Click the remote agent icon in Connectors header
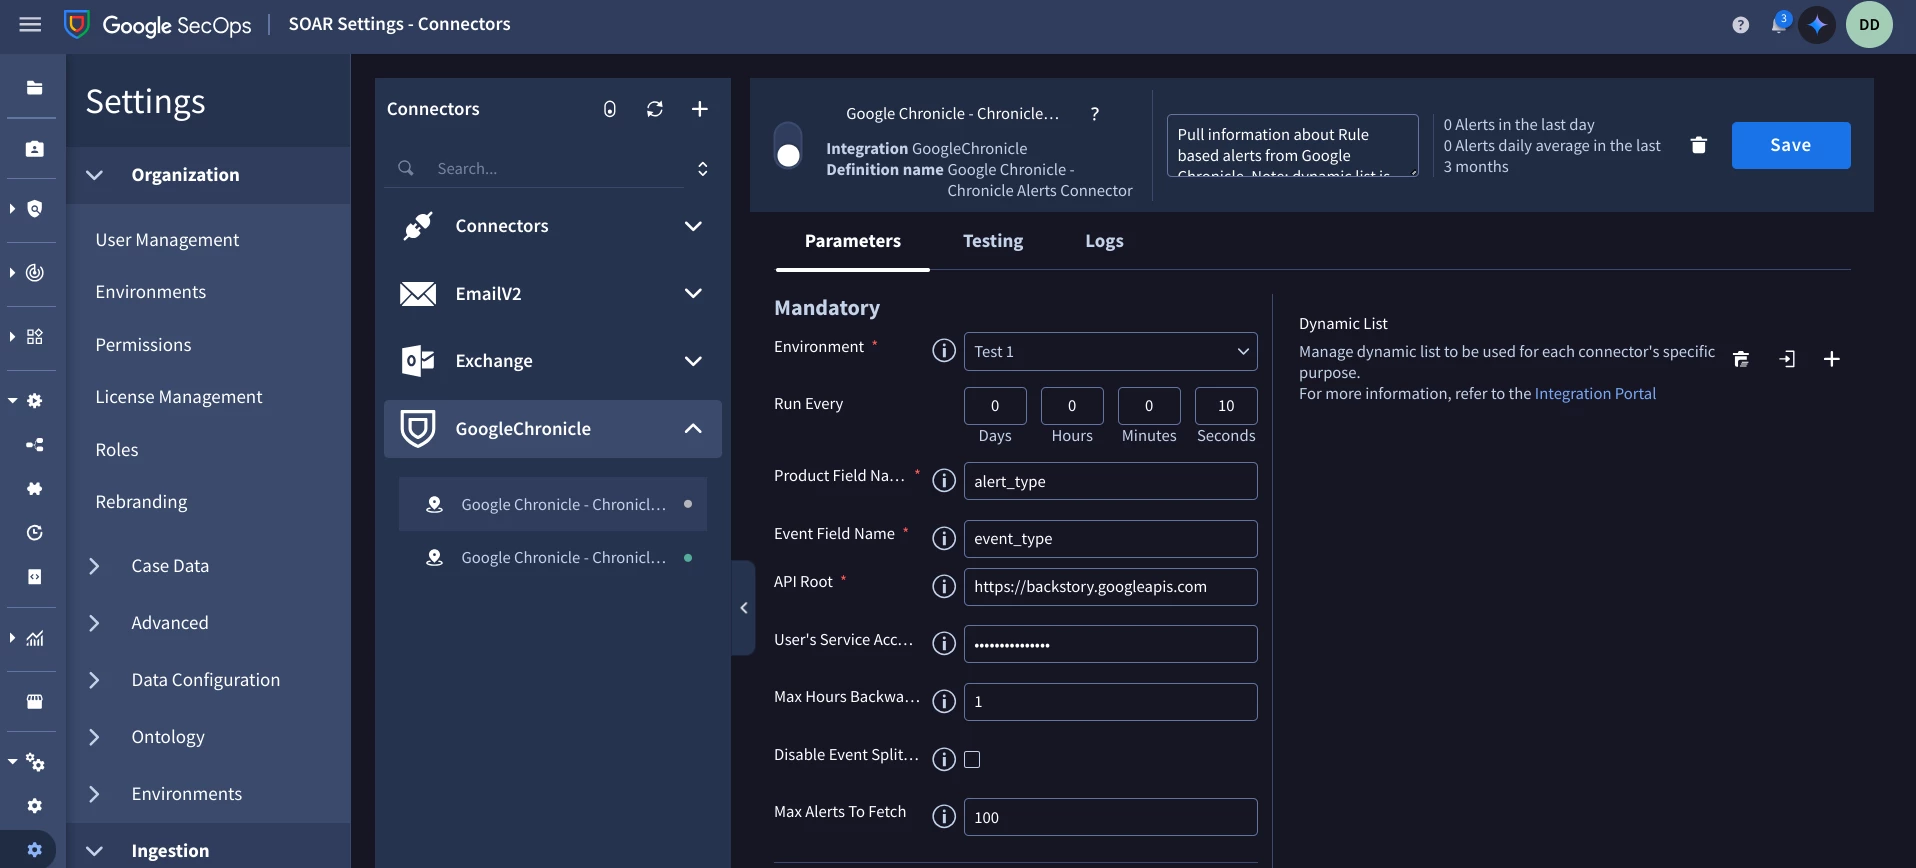The width and height of the screenshot is (1916, 868). coord(609,109)
